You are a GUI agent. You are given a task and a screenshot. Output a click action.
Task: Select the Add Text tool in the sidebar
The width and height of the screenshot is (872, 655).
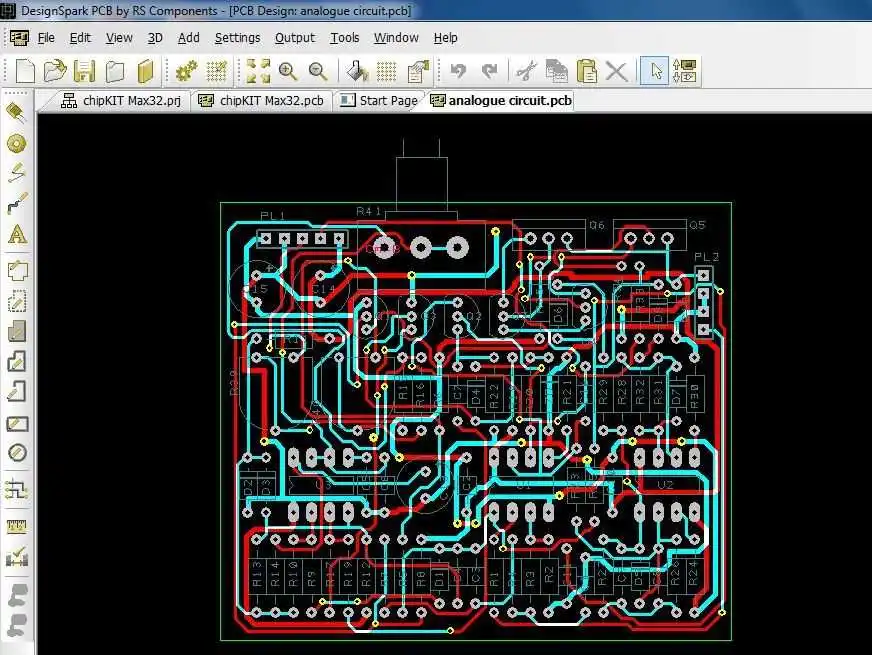16,233
